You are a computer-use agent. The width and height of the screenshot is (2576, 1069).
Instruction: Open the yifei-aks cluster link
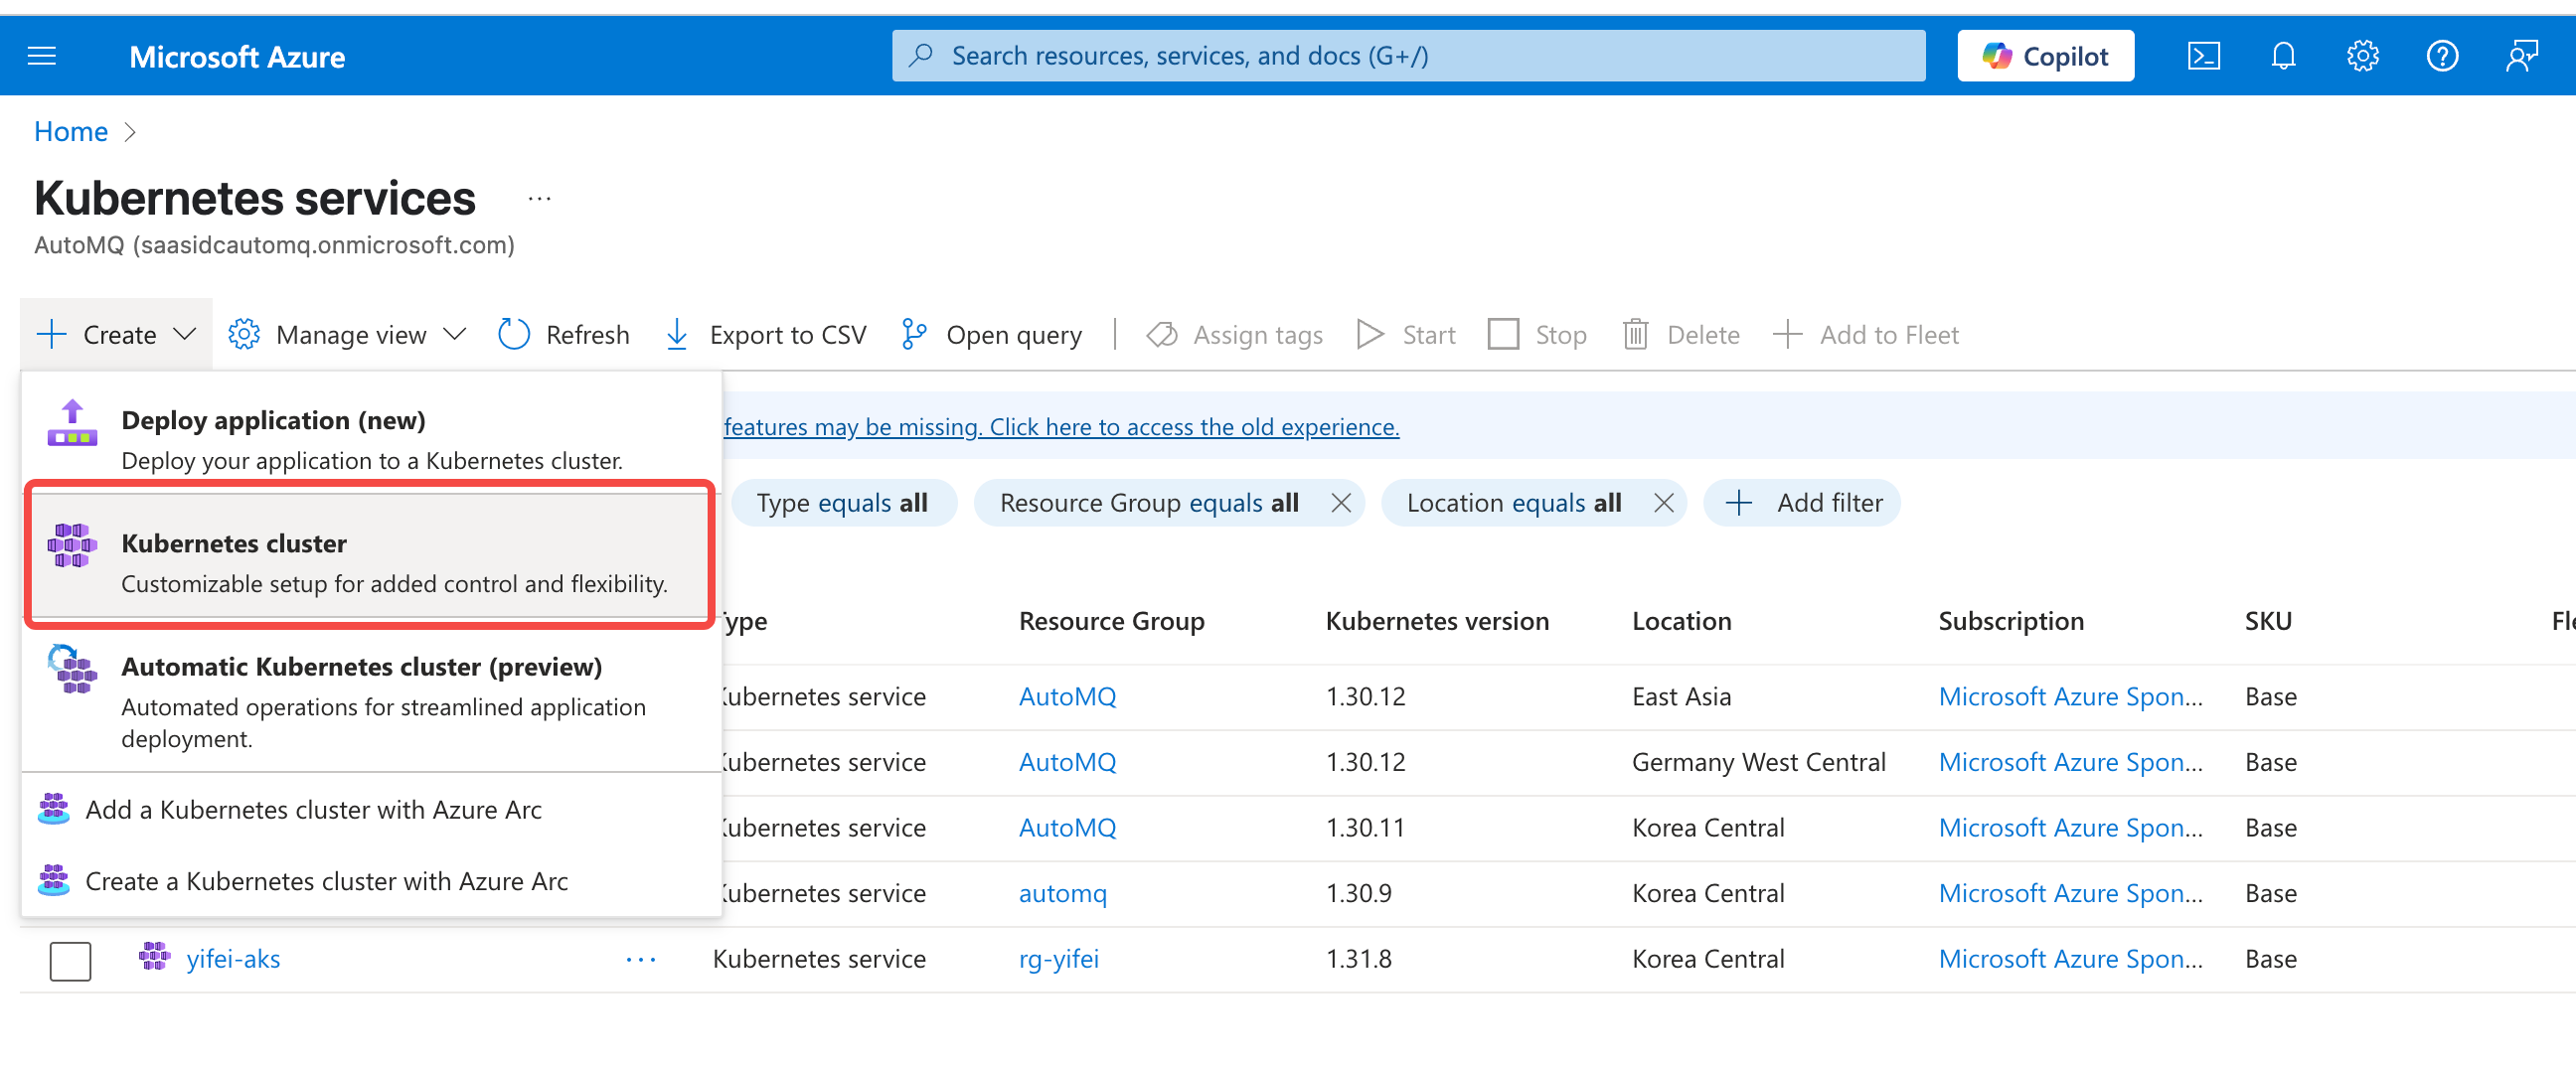233,958
